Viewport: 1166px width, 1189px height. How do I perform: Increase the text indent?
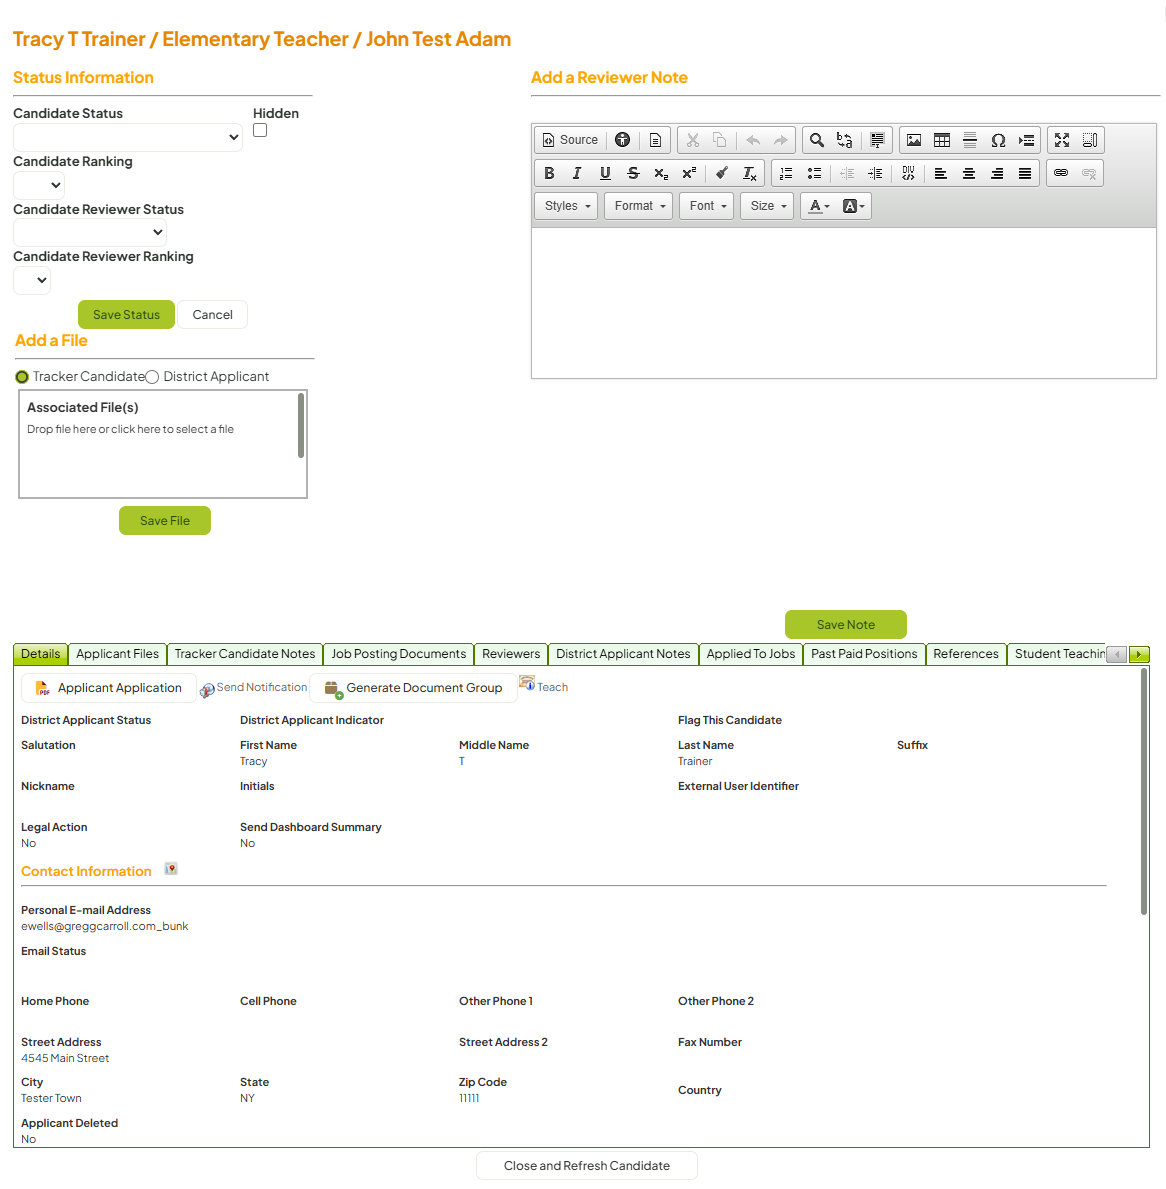[875, 174]
